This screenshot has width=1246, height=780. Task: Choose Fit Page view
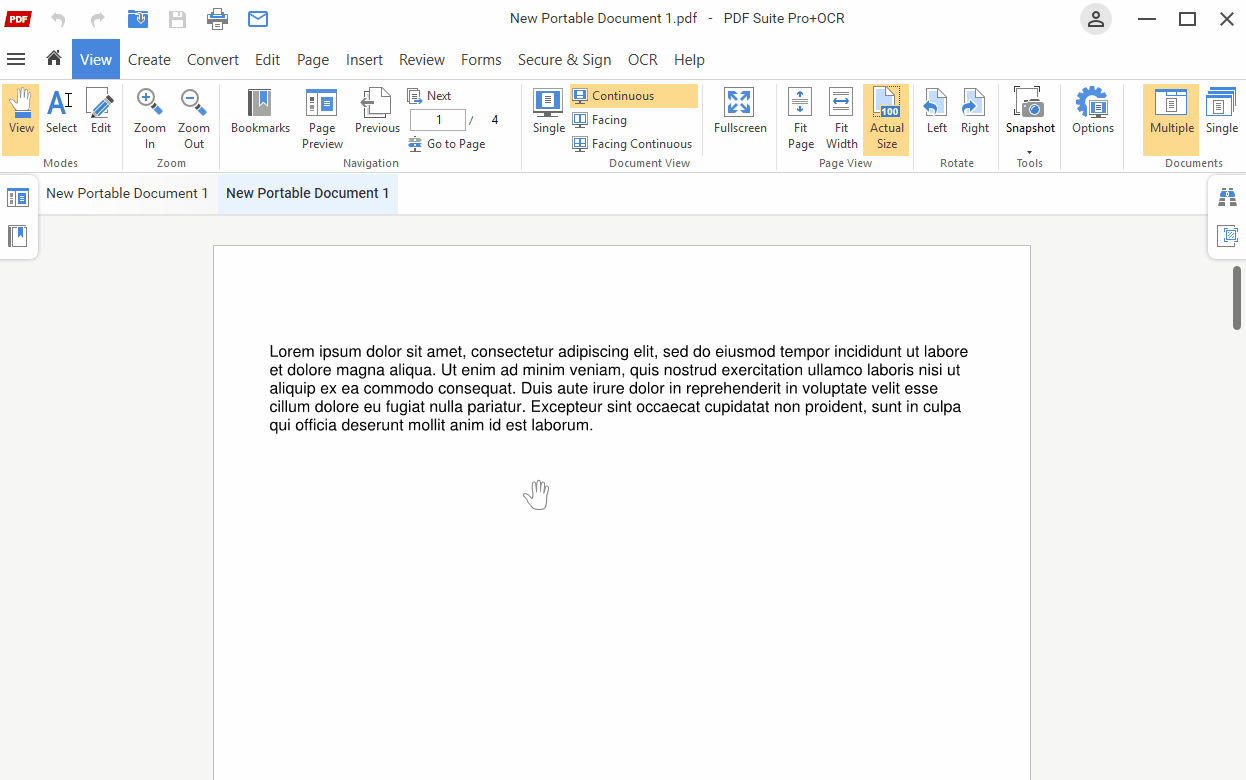(x=801, y=119)
